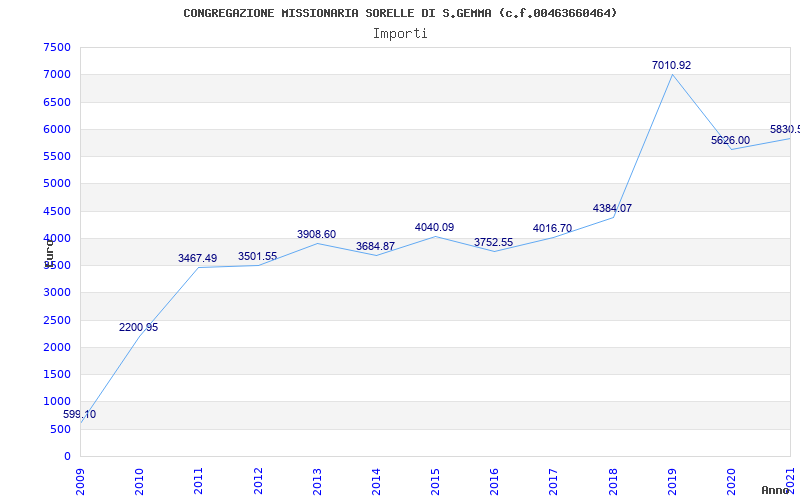Viewport: 800px width, 500px height.
Task: Click the 2010 x-axis year label
Action: click(139, 481)
